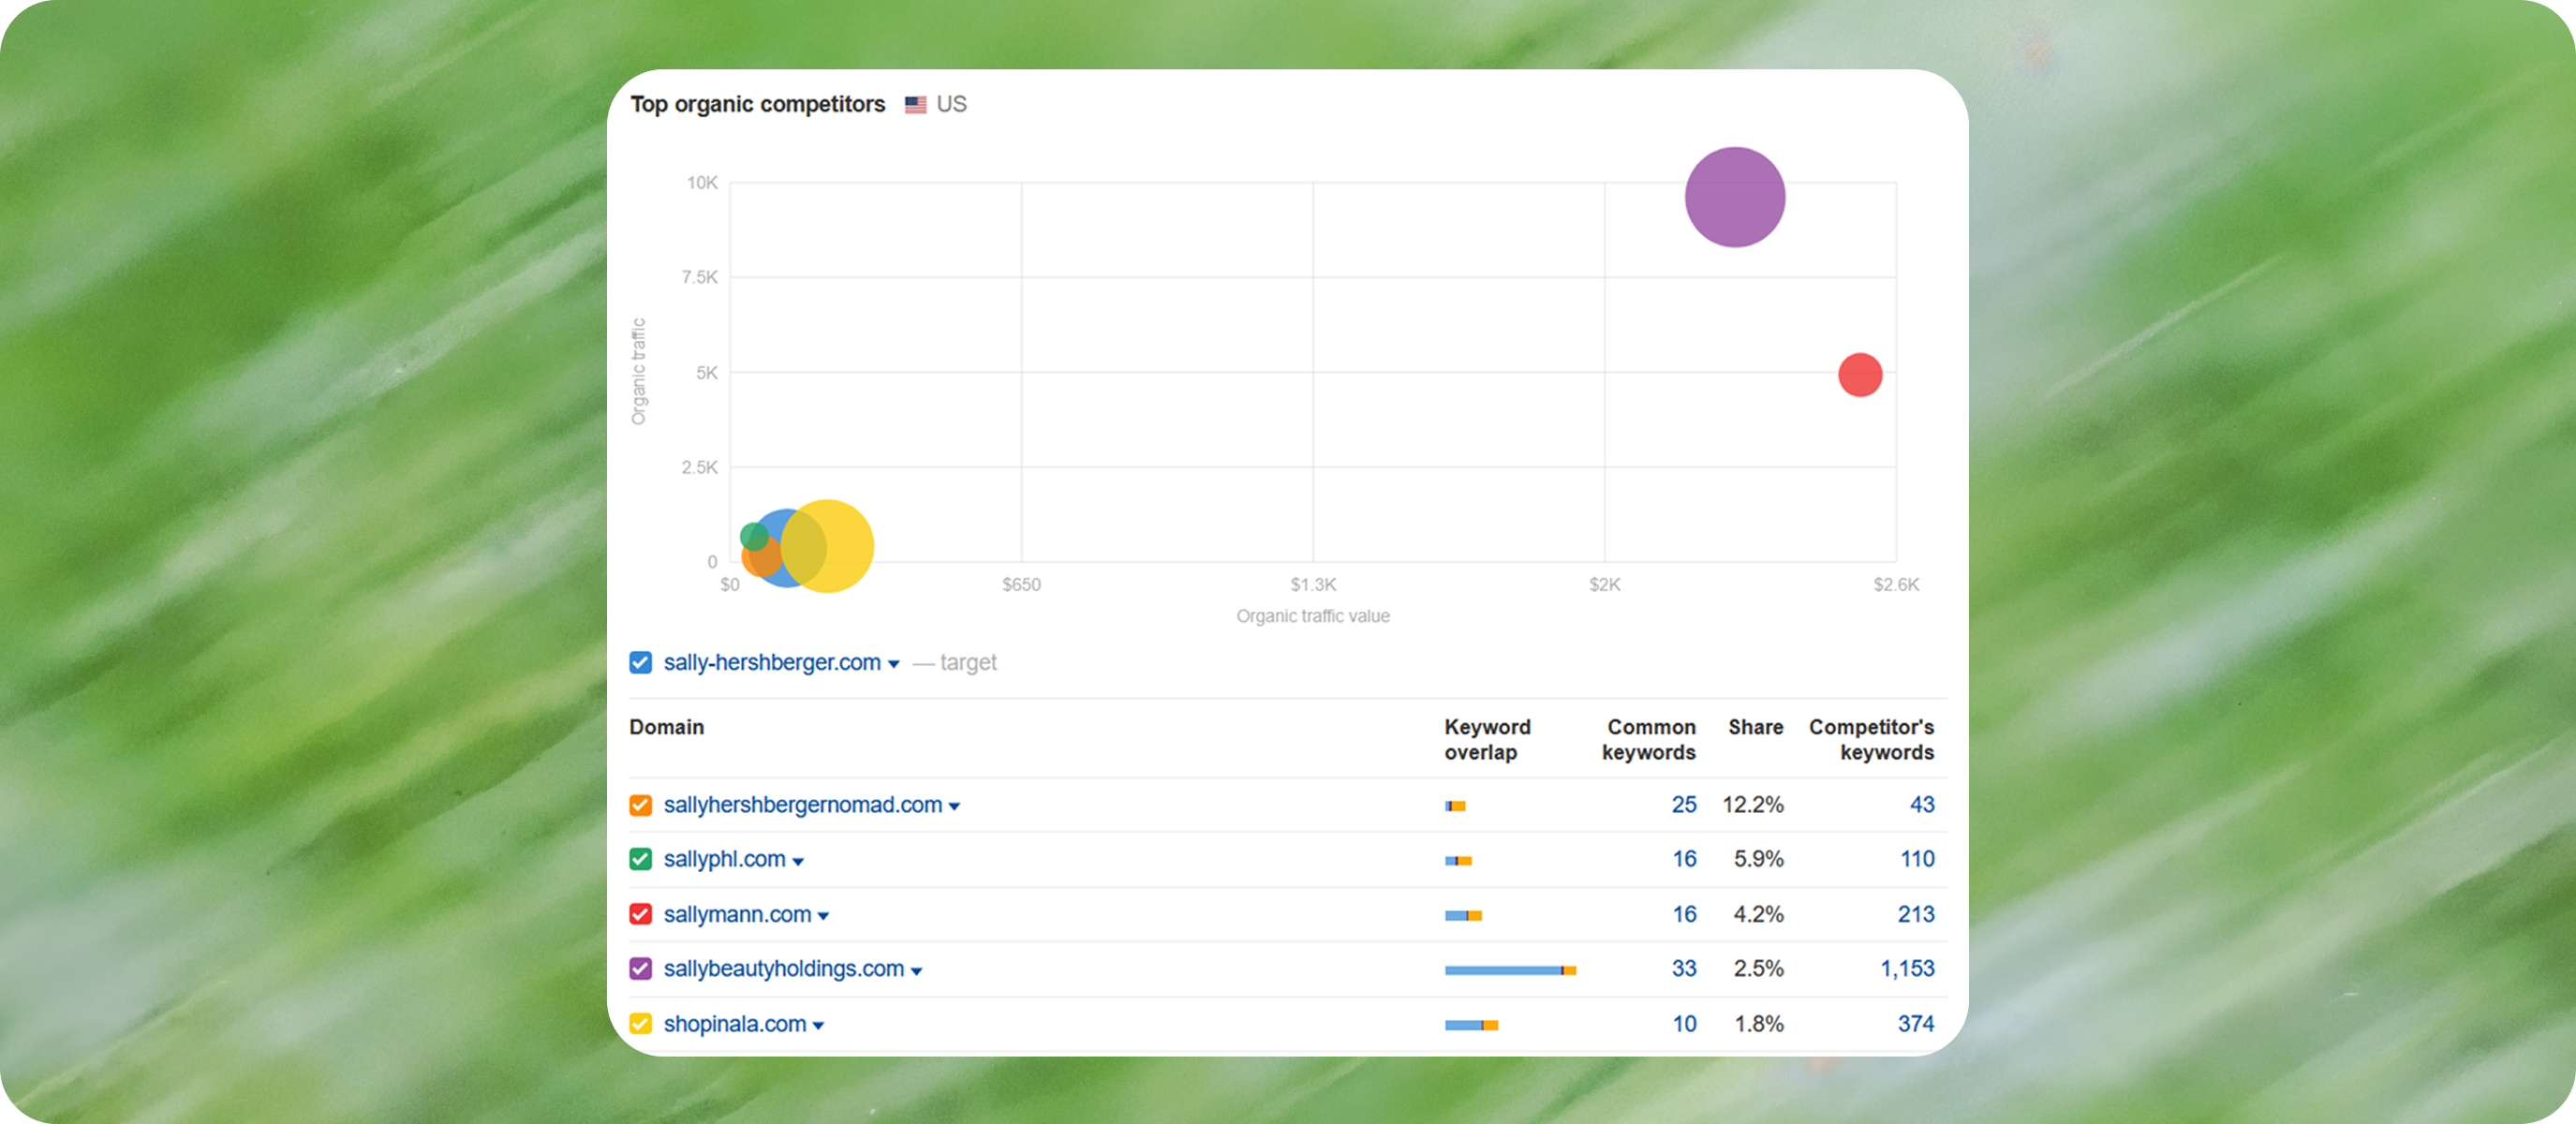This screenshot has height=1124, width=2576.
Task: Open the sallyphl.com domain link
Action: (x=725, y=860)
